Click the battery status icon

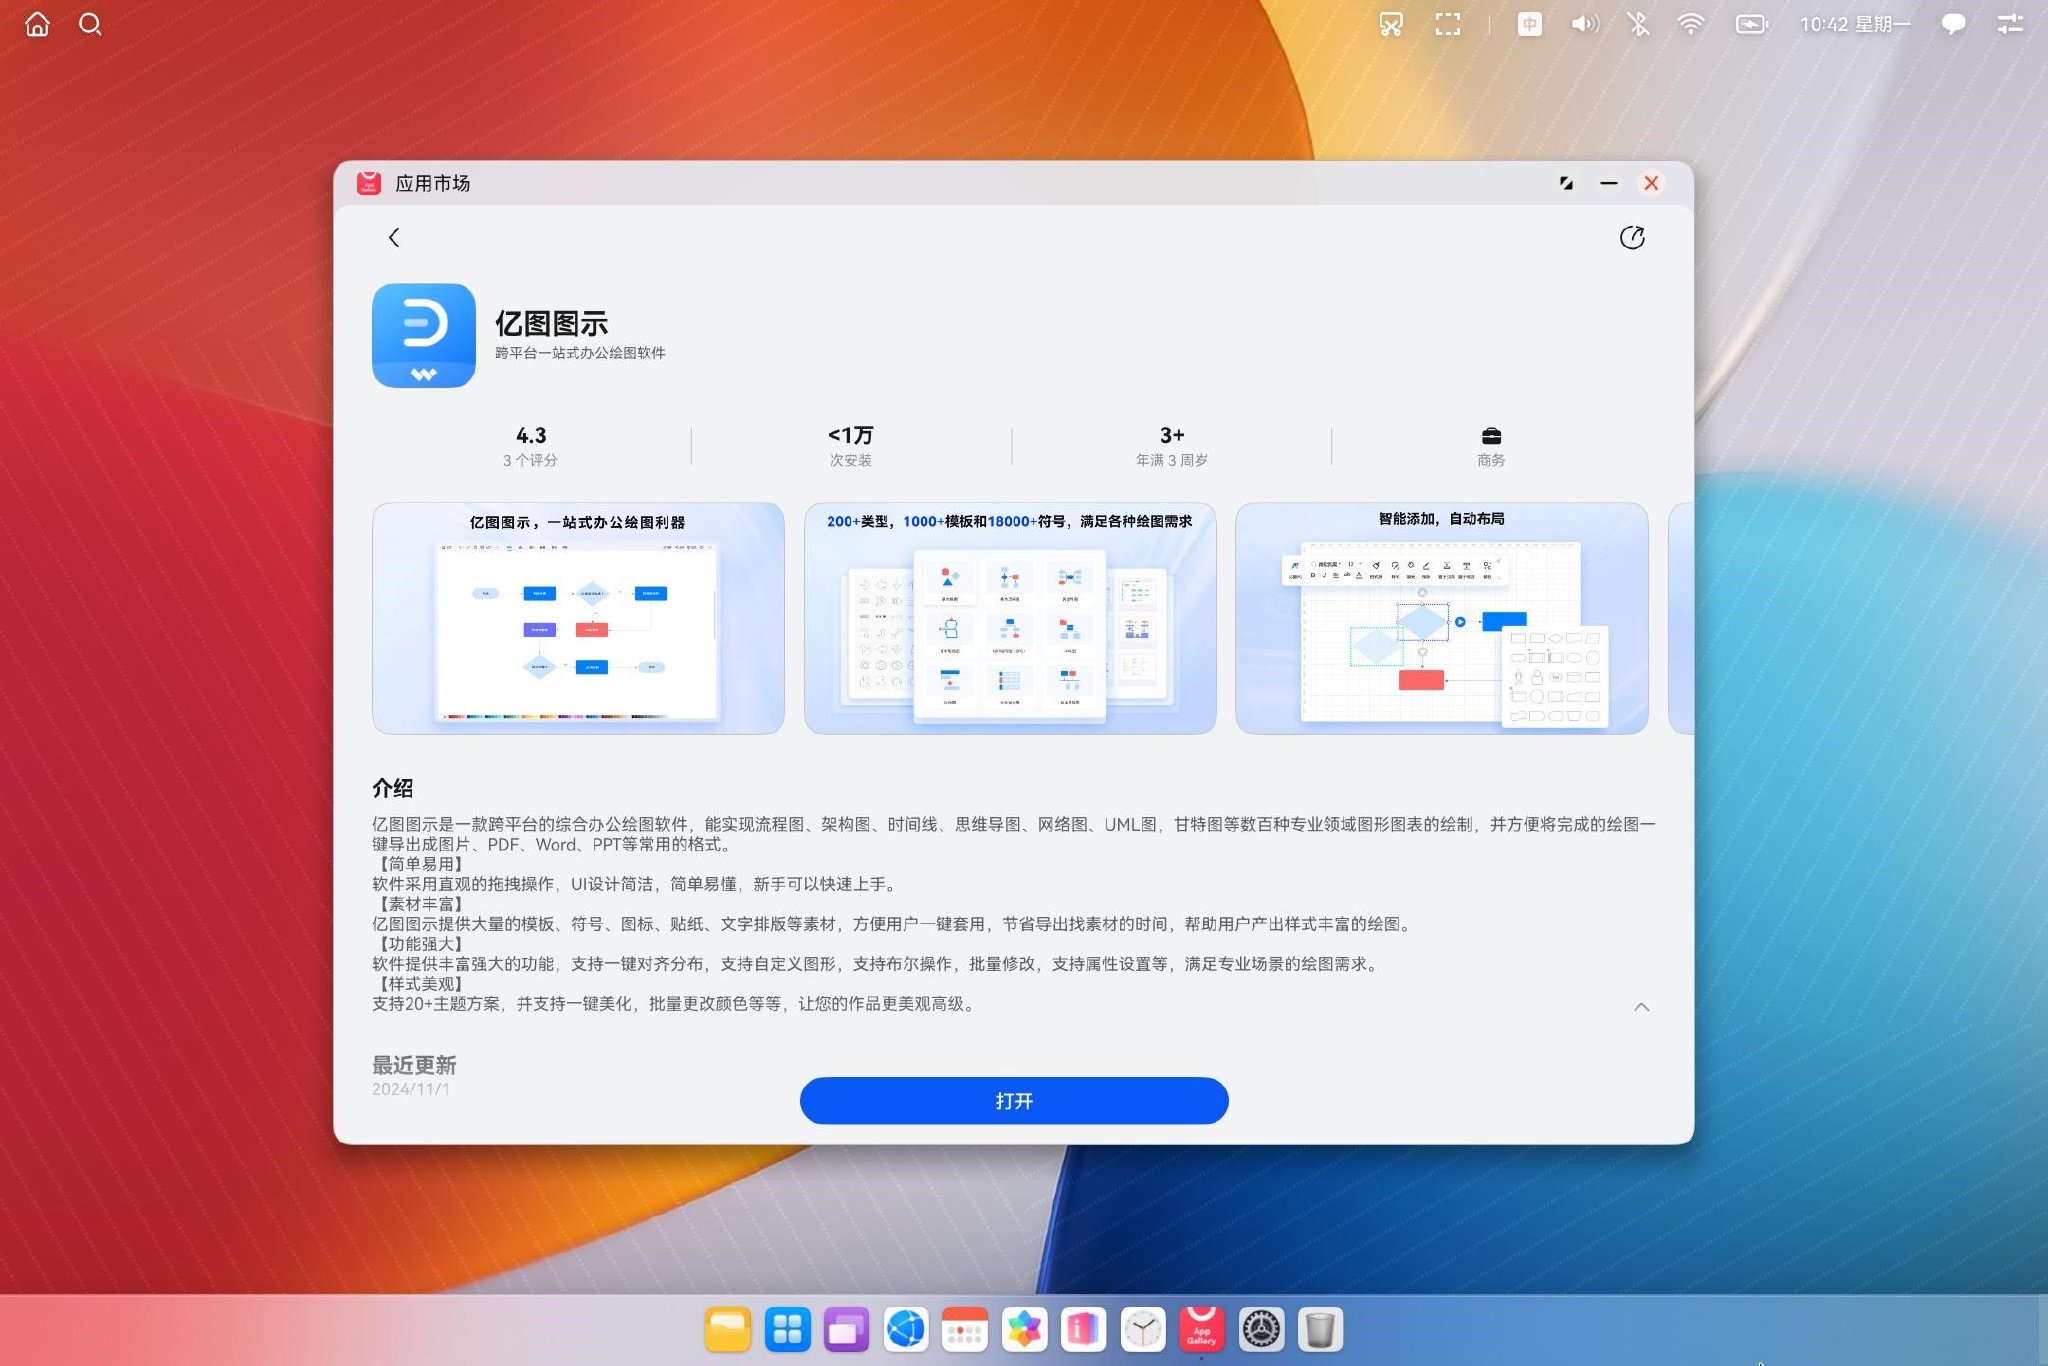(1752, 24)
